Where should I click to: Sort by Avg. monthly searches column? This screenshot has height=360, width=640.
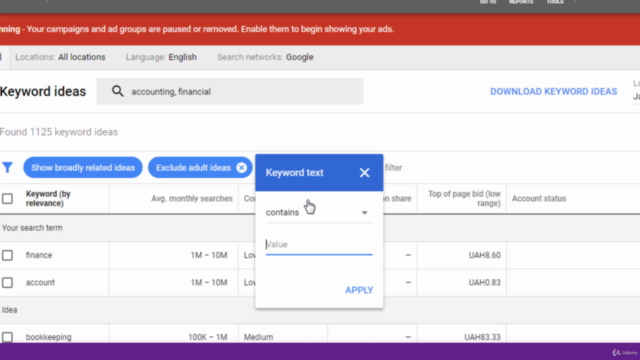[x=192, y=198]
